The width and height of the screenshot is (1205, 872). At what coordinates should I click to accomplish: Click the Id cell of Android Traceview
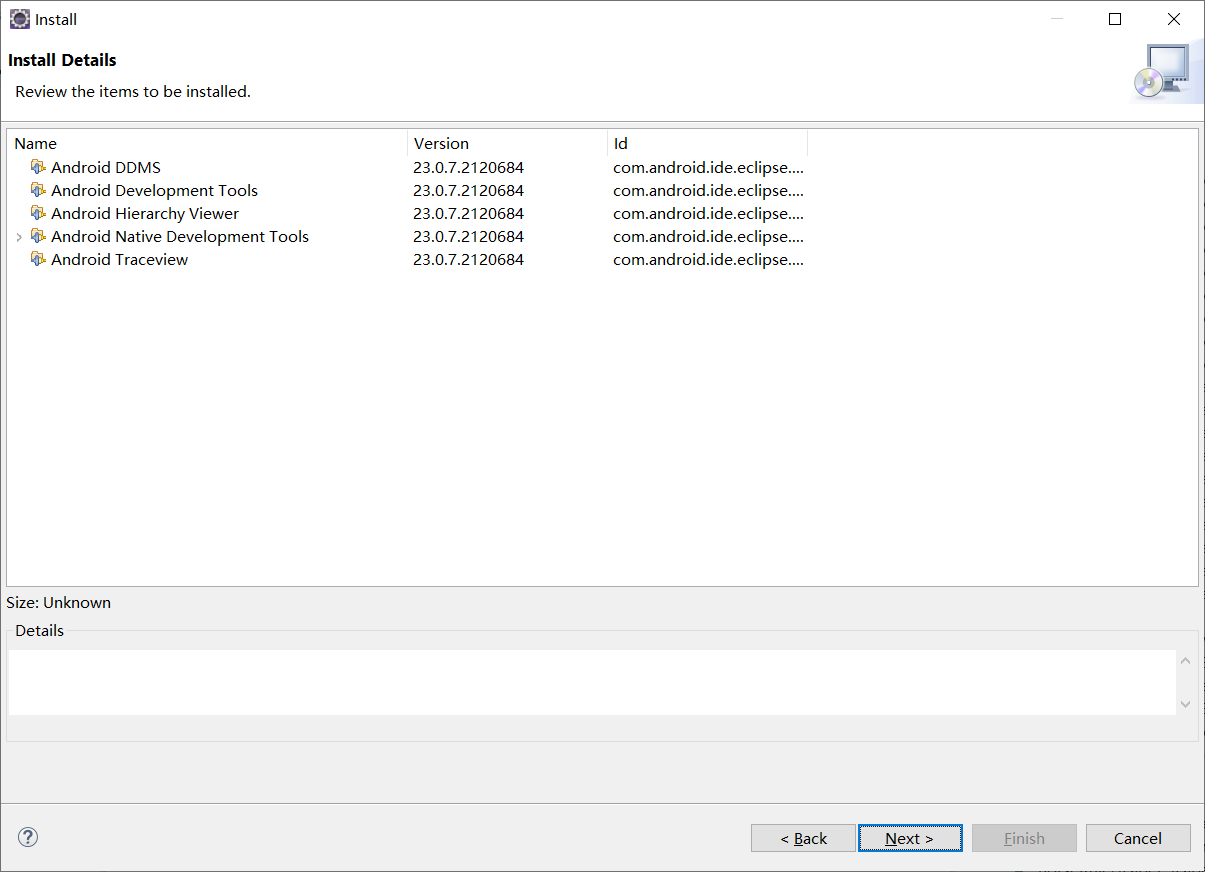[x=709, y=259]
